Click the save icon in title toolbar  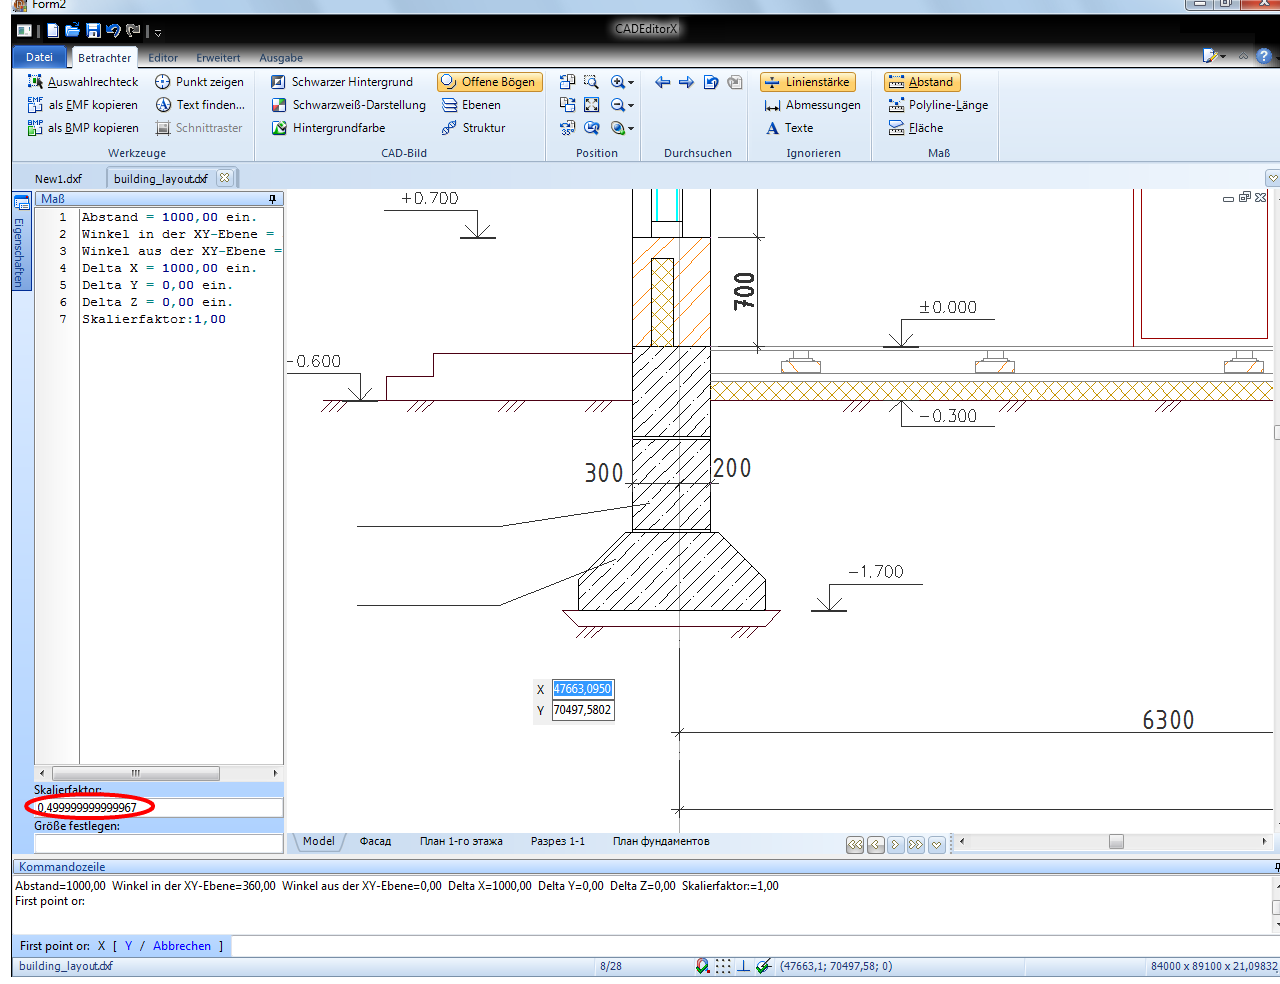coord(93,31)
